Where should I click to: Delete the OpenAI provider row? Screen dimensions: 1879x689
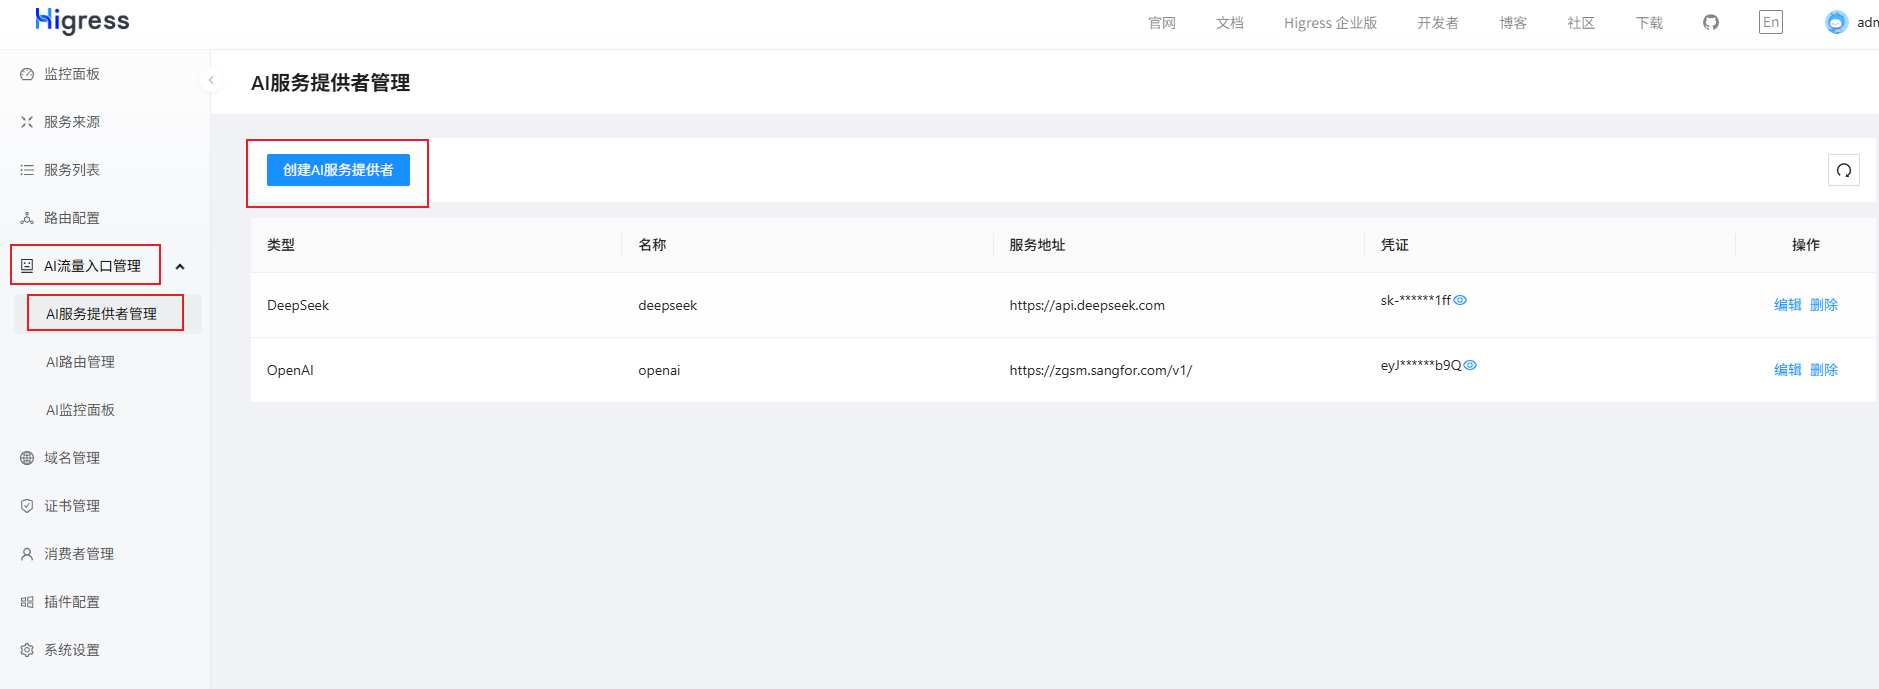coord(1824,370)
